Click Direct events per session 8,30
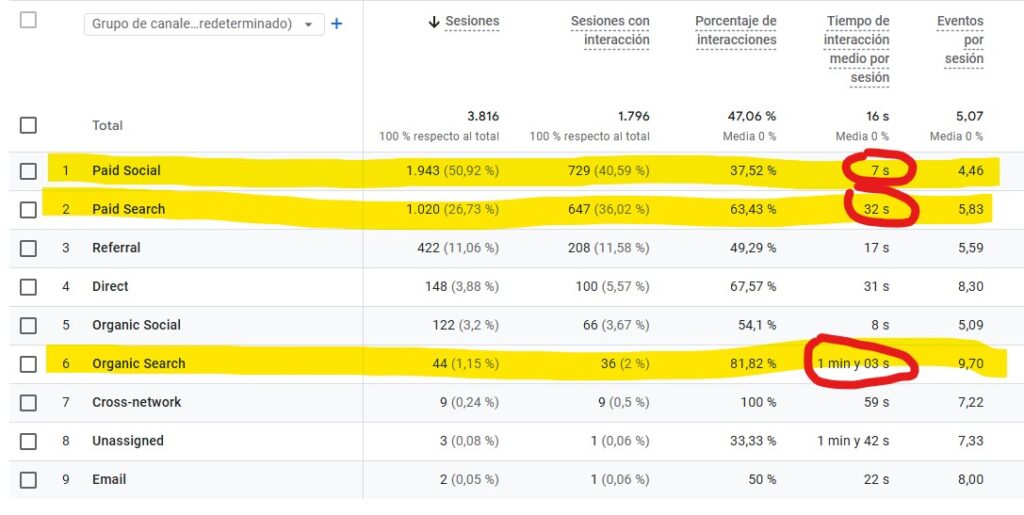This screenshot has height=515, width=1024. 970,286
